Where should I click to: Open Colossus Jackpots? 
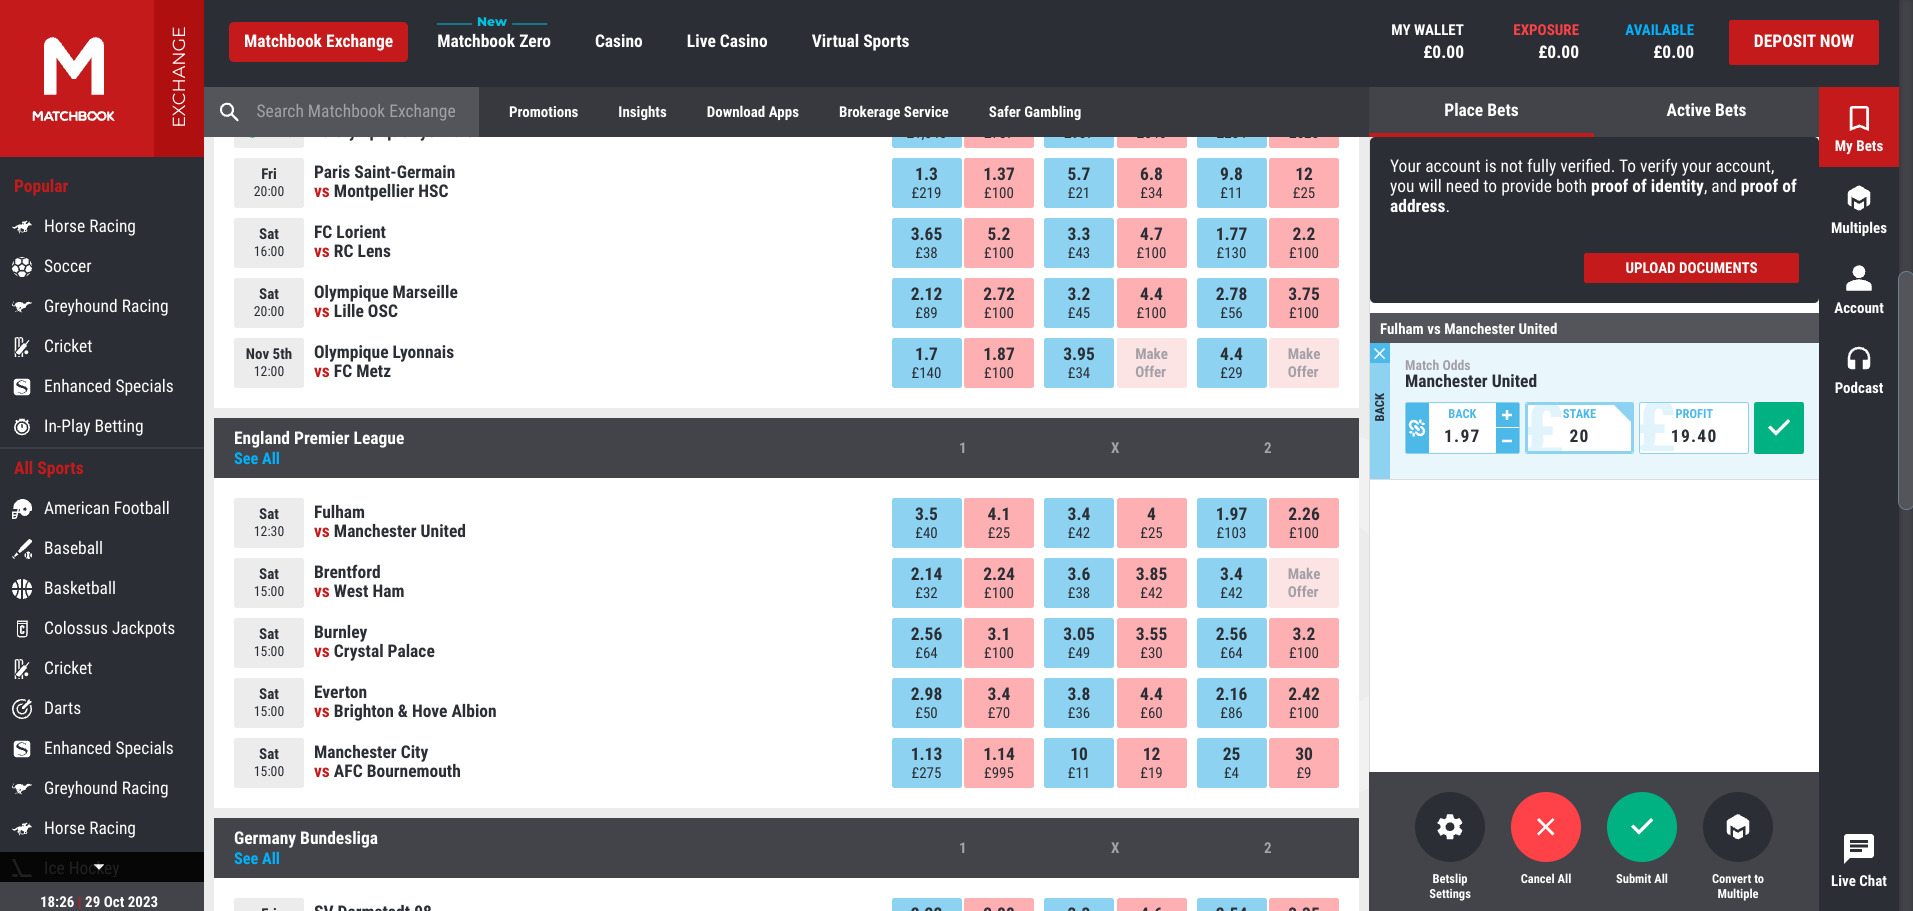click(109, 629)
